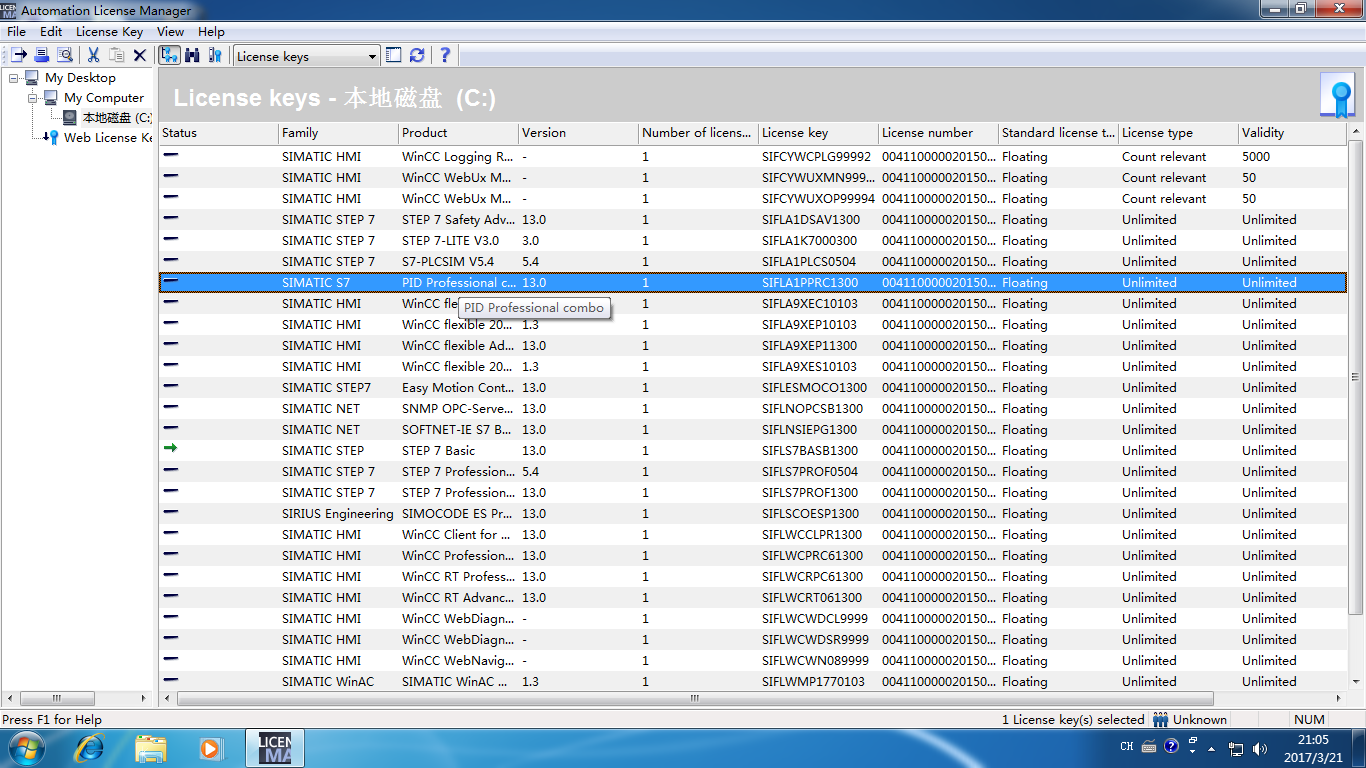Sort by the Validity column header
1366x768 pixels.
pos(1290,133)
